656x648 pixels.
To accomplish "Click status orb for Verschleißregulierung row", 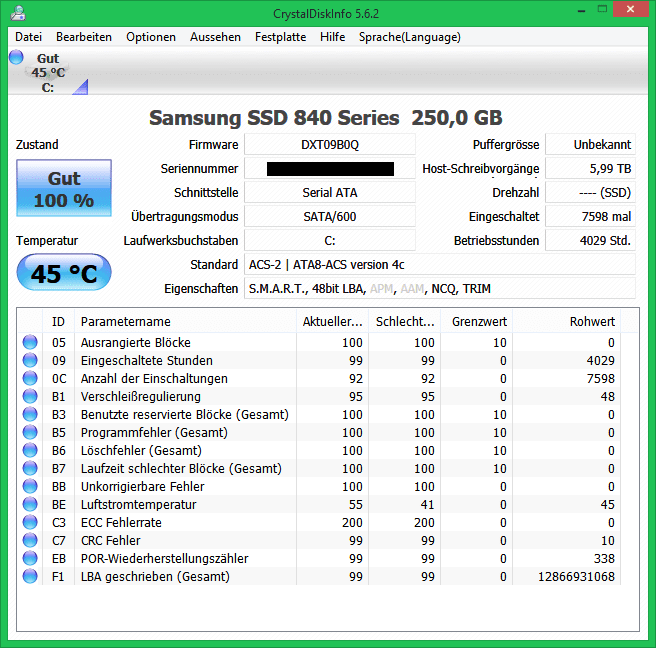I will (30, 396).
